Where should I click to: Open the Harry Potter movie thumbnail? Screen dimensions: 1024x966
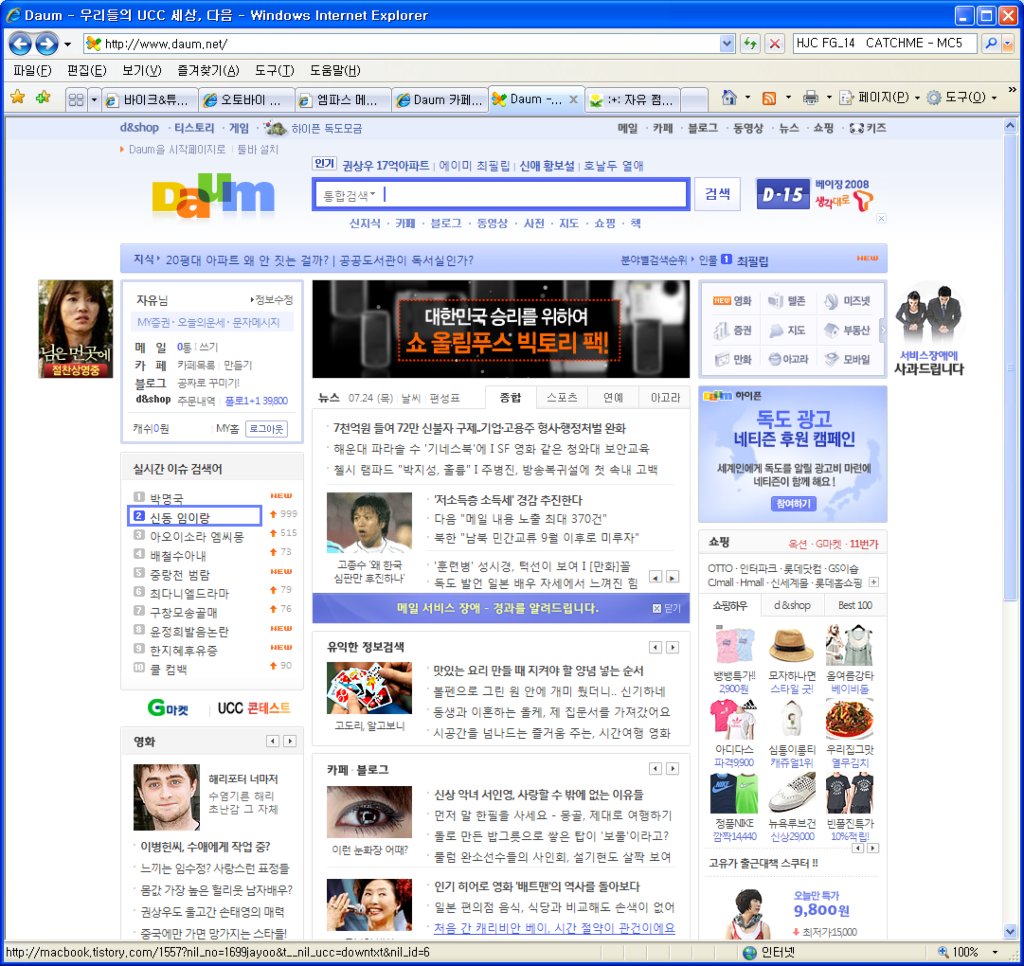[167, 797]
